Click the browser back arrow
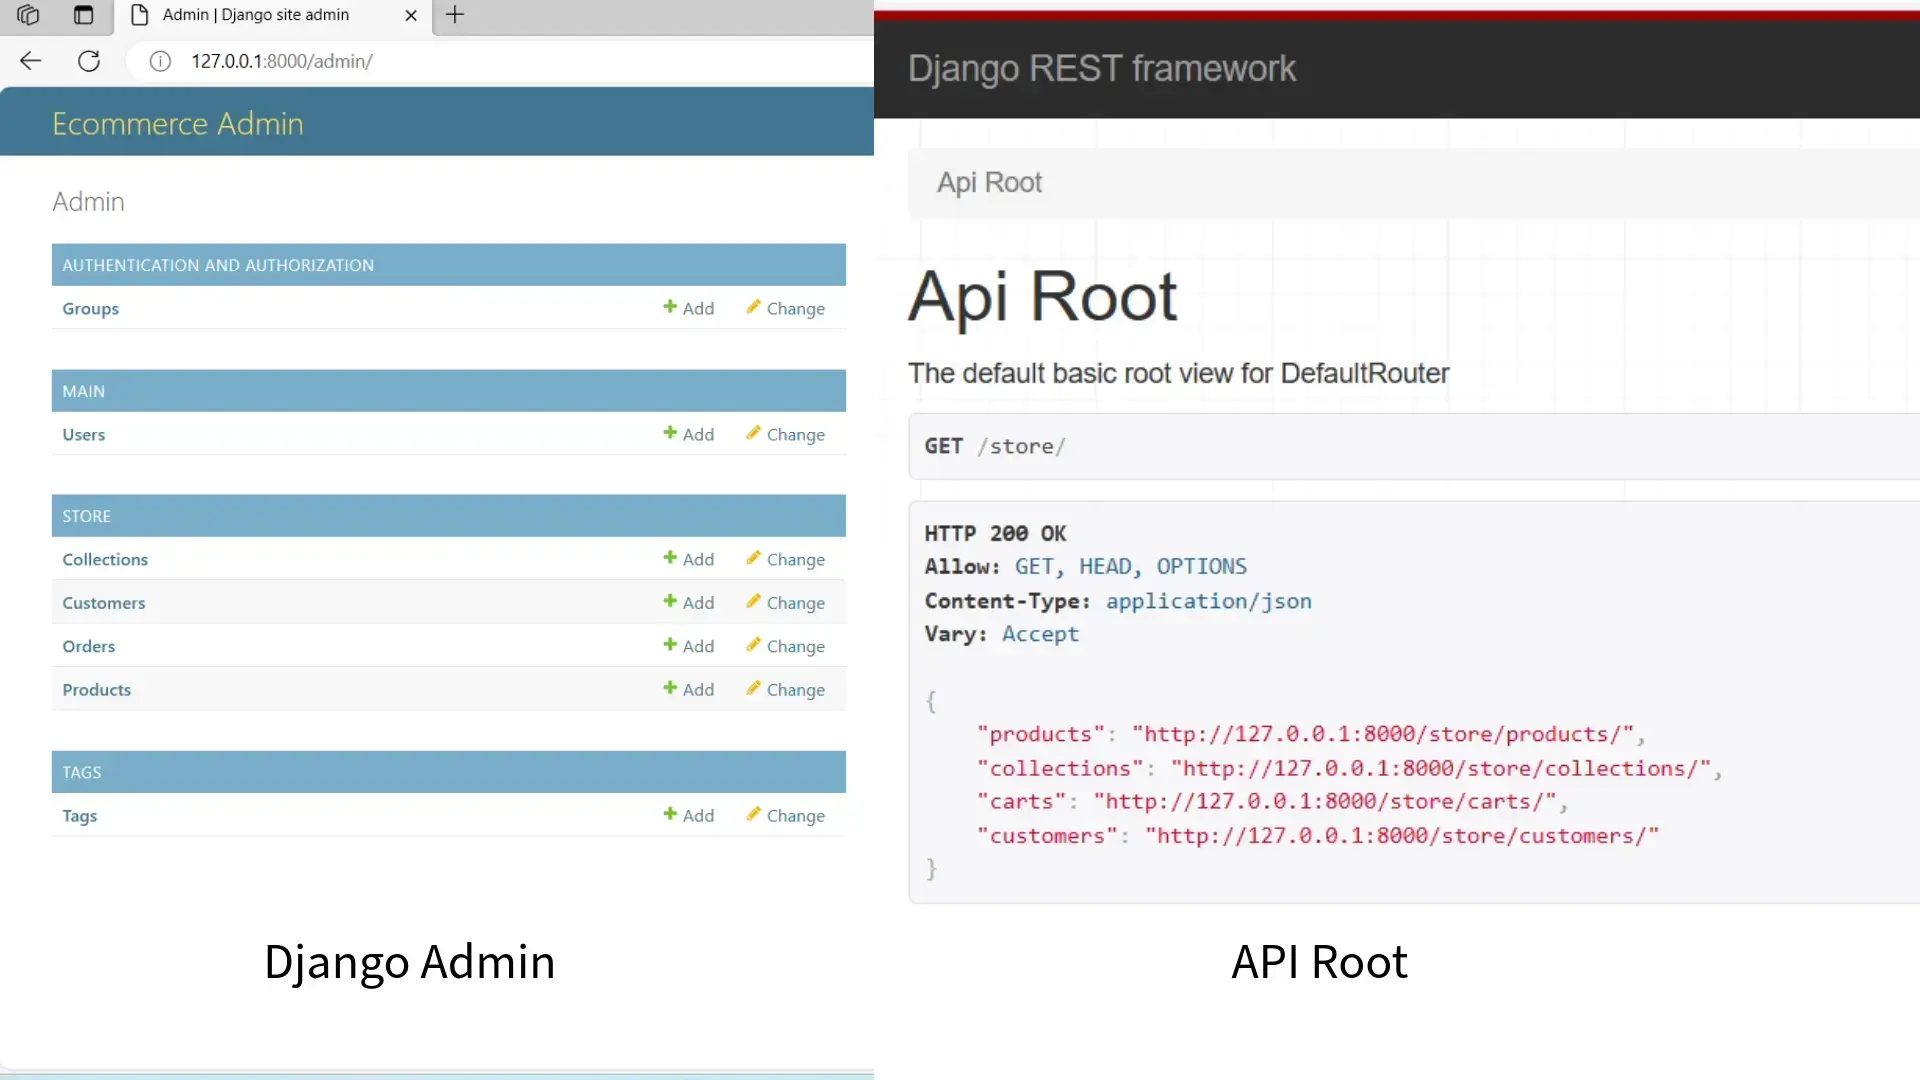The width and height of the screenshot is (1920, 1080). (x=31, y=61)
